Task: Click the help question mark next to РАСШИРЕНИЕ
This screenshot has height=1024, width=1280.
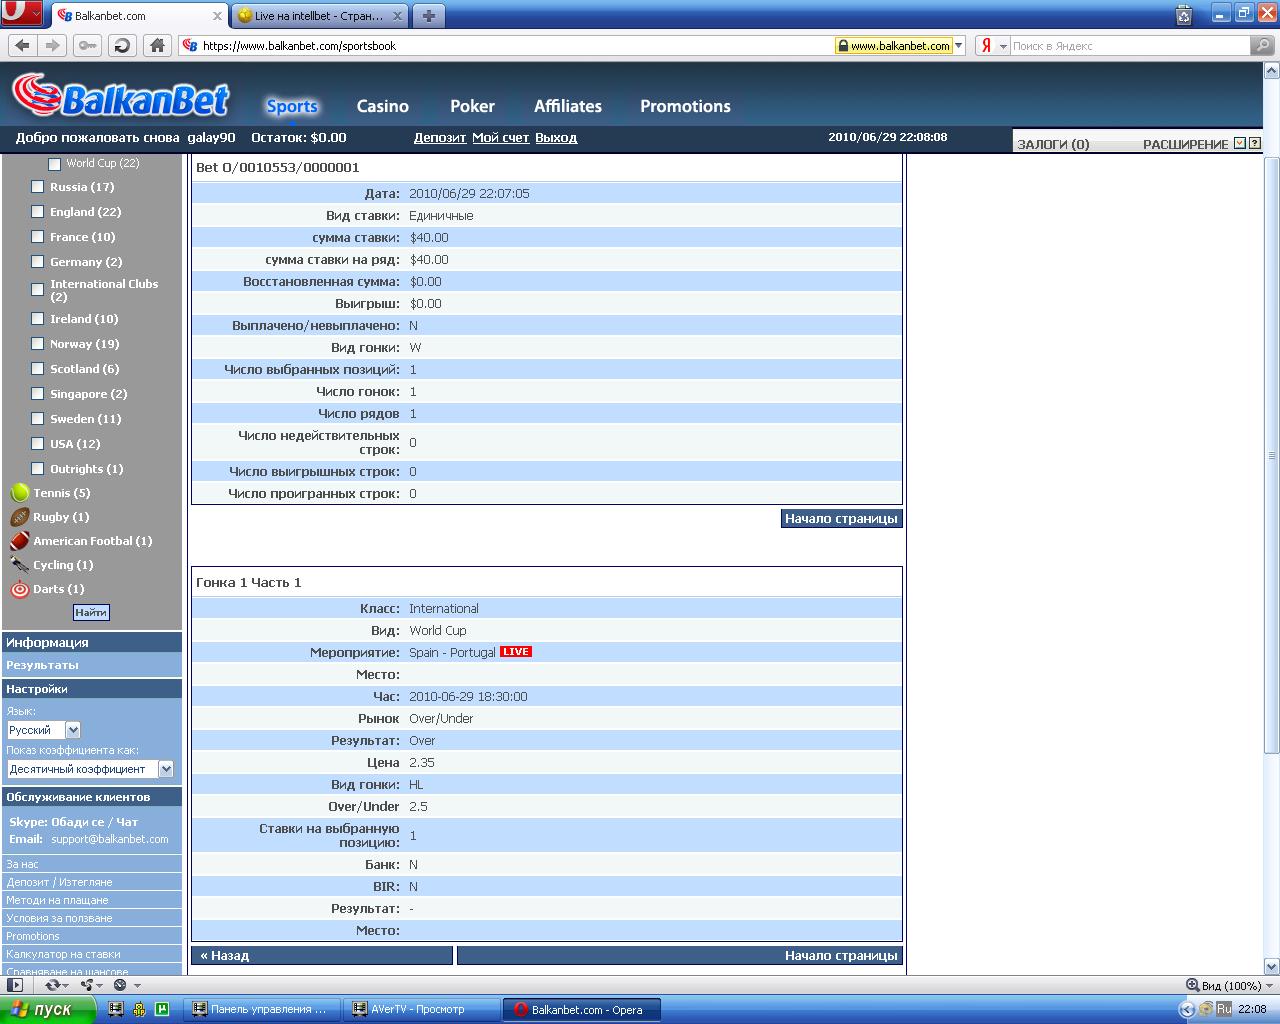Action: 1254,143
